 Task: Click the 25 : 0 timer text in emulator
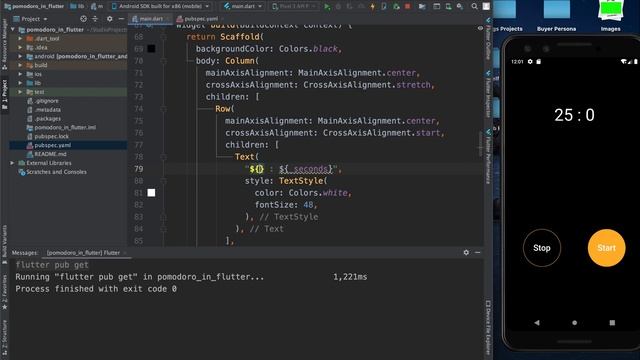click(x=574, y=115)
